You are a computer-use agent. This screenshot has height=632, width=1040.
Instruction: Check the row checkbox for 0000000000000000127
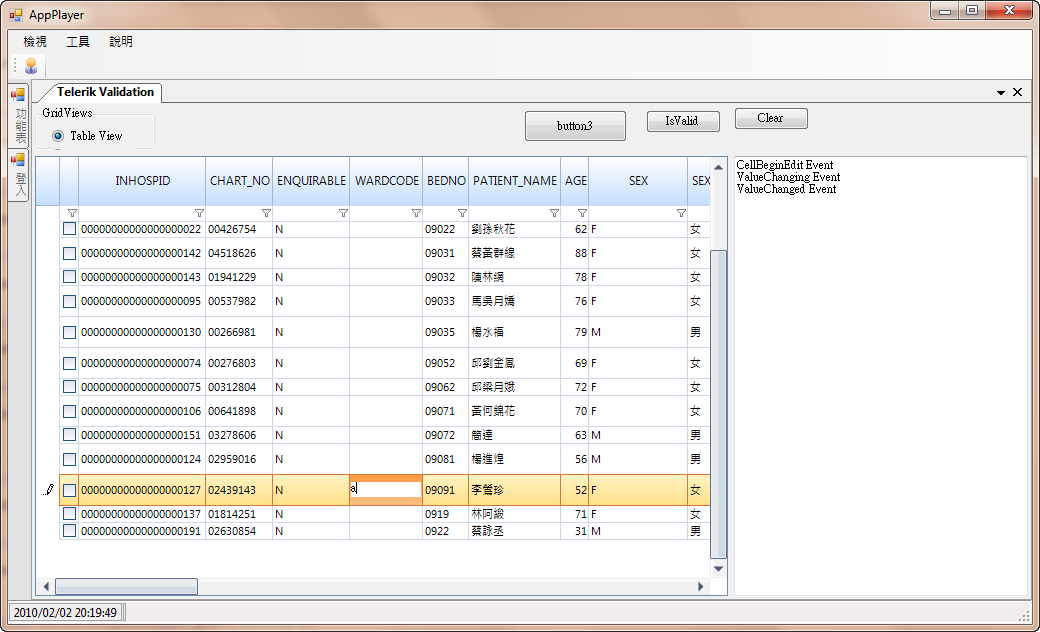pyautogui.click(x=69, y=490)
